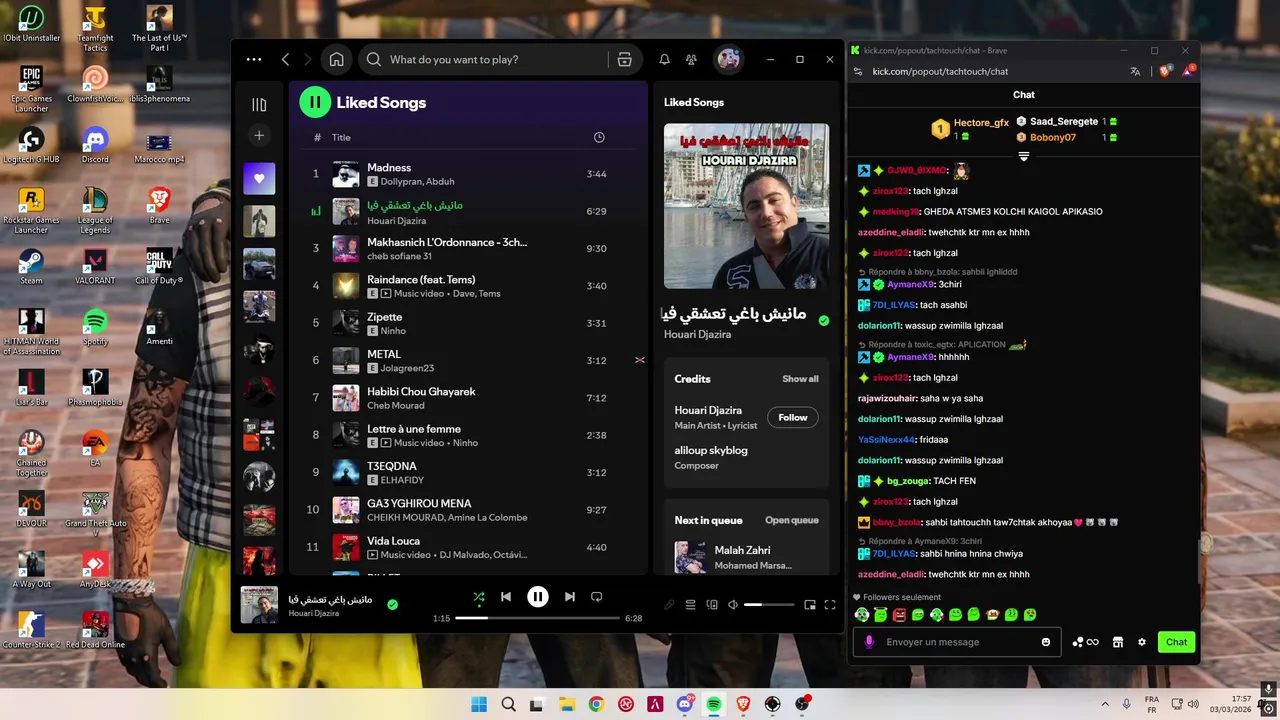Expand Your Library sidebar icon

pyautogui.click(x=259, y=104)
